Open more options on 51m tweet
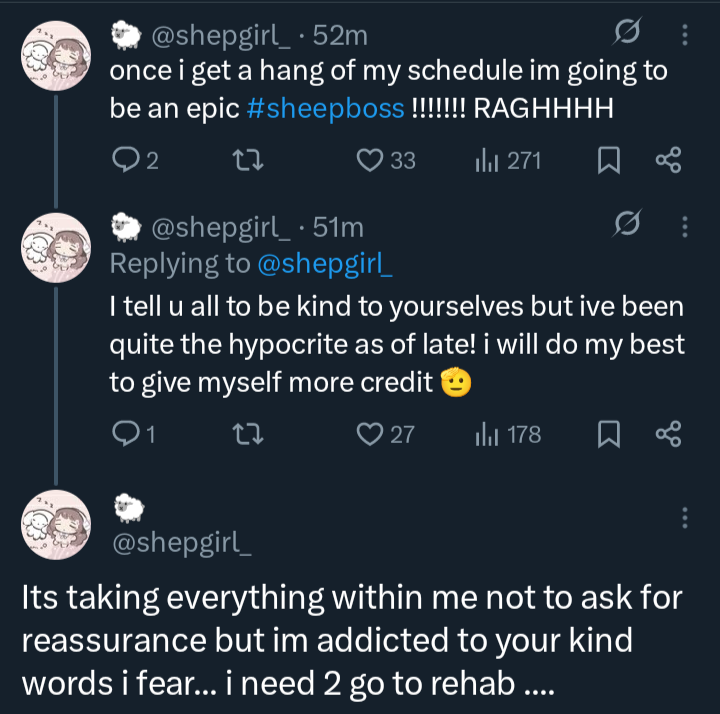The height and width of the screenshot is (714, 720). [x=685, y=228]
